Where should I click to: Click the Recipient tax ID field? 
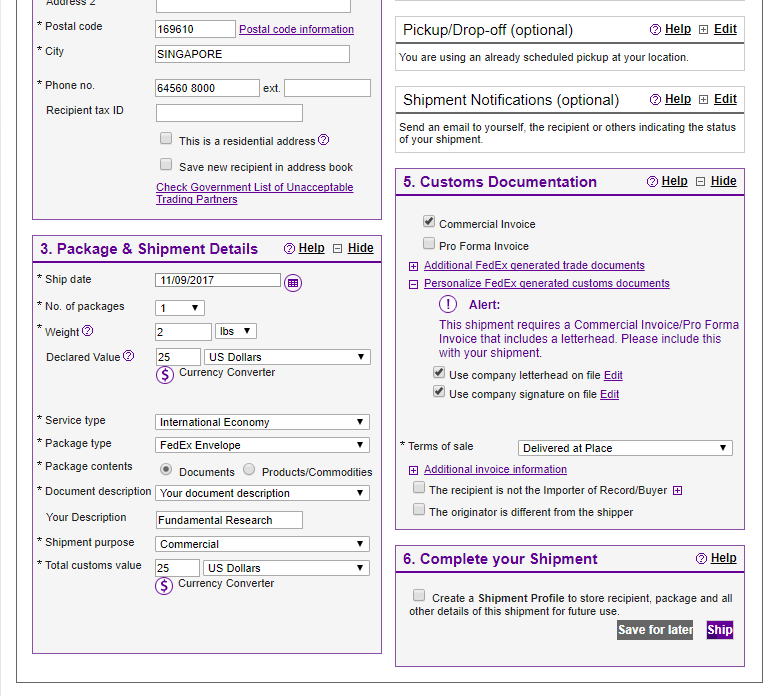point(229,113)
